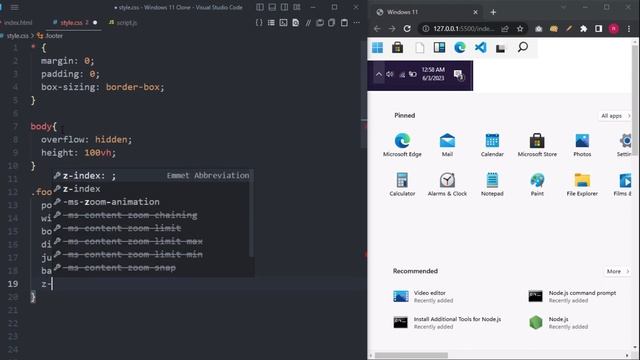Click the split editor layout toolbar icon
640x360 pixels.
click(344, 23)
